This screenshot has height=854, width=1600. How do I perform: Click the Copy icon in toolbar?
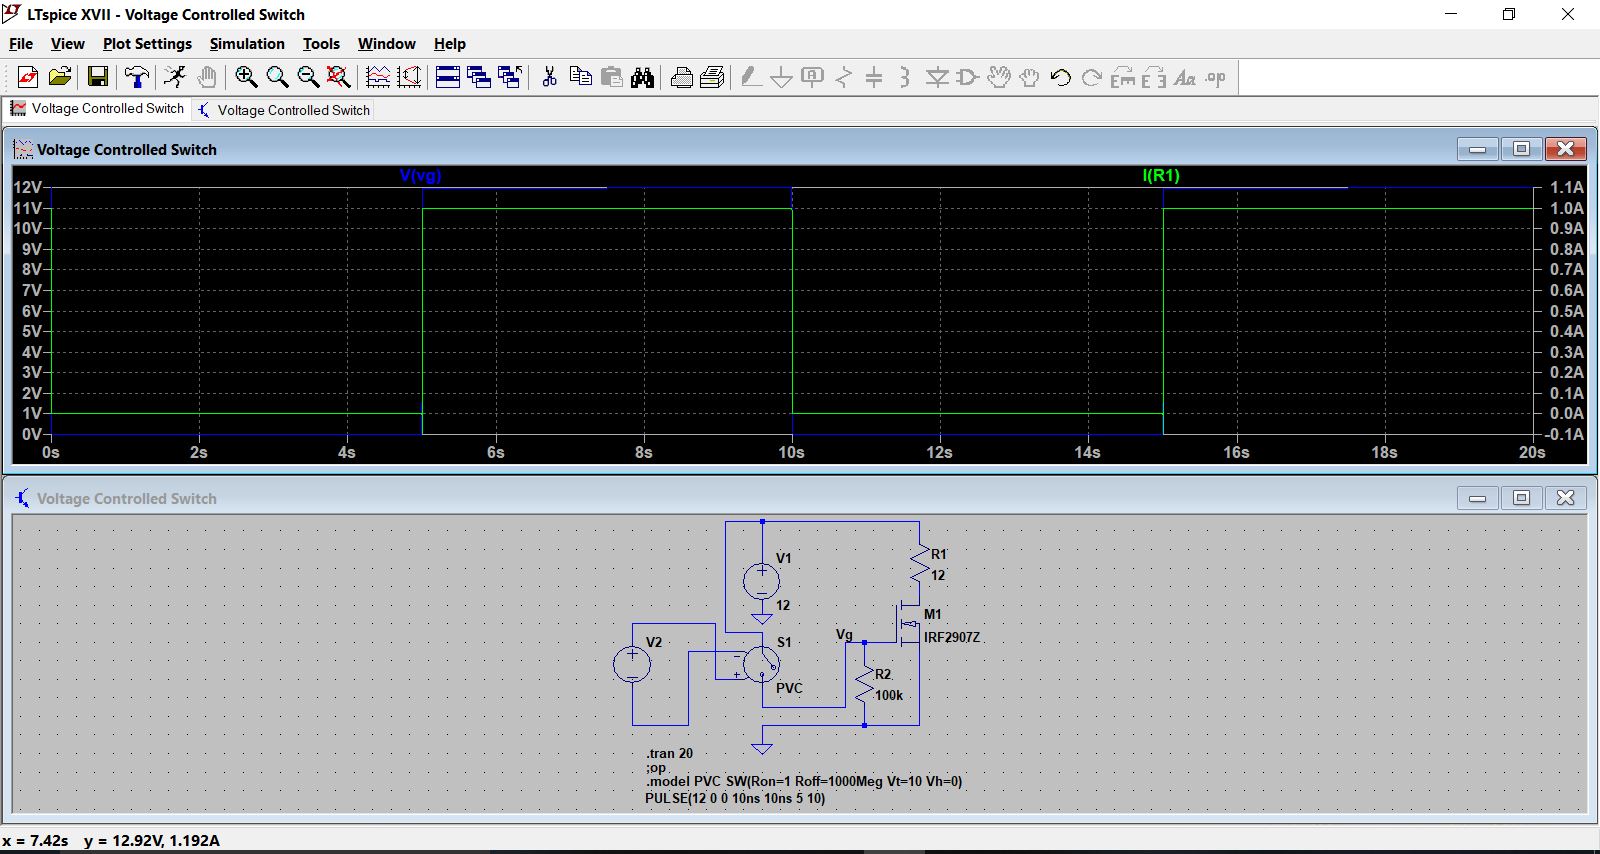(580, 77)
